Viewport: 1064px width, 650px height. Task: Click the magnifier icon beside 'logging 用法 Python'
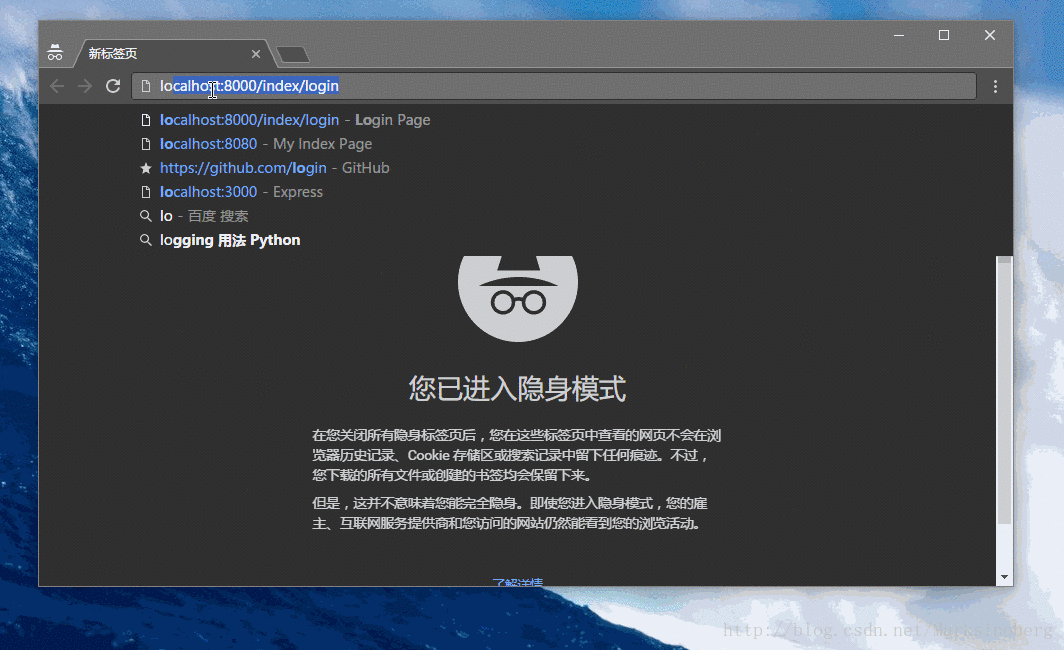pyautogui.click(x=145, y=240)
